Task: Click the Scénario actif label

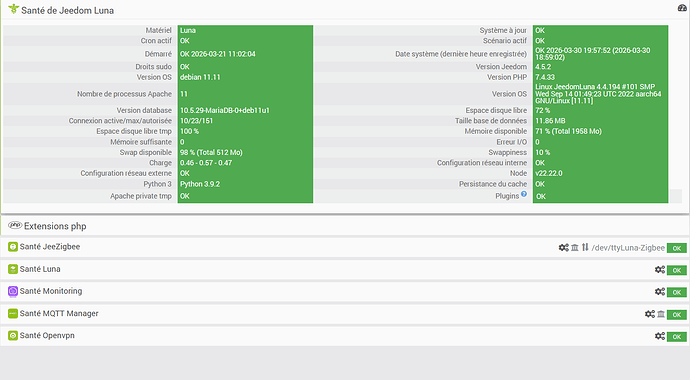Action: [x=505, y=40]
